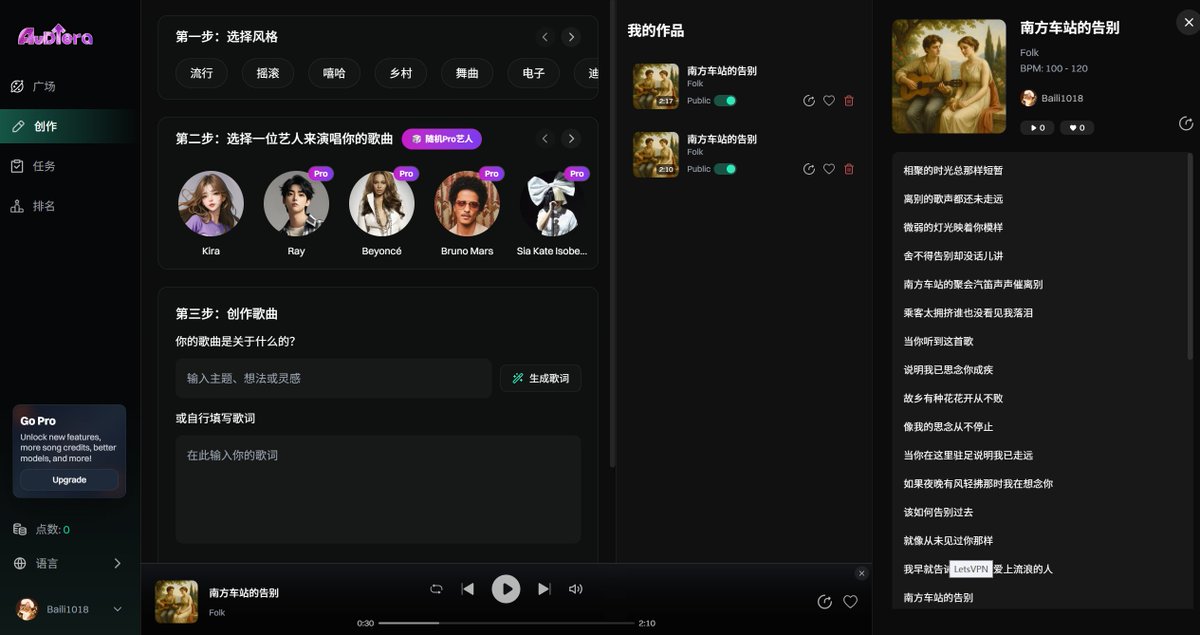Regenerate the second song (2:10)
1200x635 pixels.
coord(809,169)
